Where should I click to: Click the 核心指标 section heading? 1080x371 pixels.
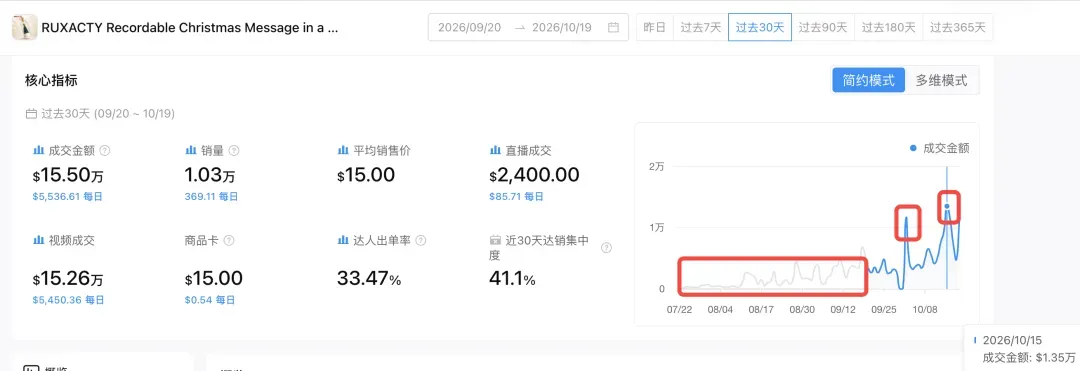click(x=52, y=81)
